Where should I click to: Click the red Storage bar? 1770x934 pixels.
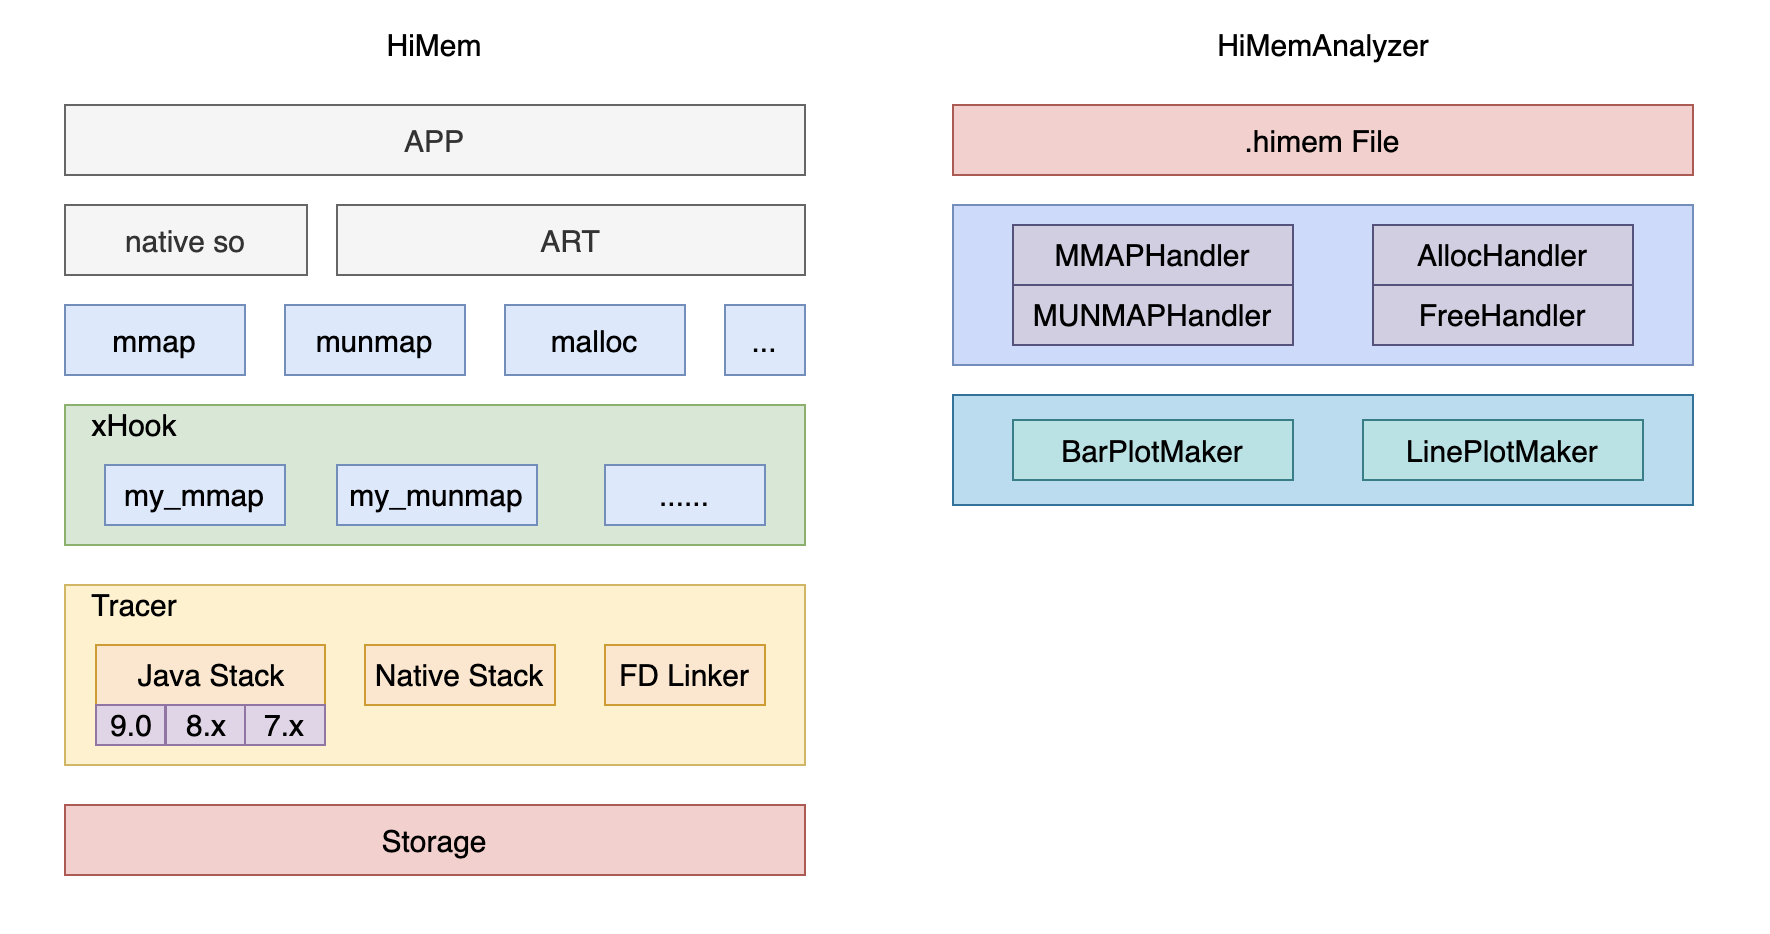tap(433, 841)
